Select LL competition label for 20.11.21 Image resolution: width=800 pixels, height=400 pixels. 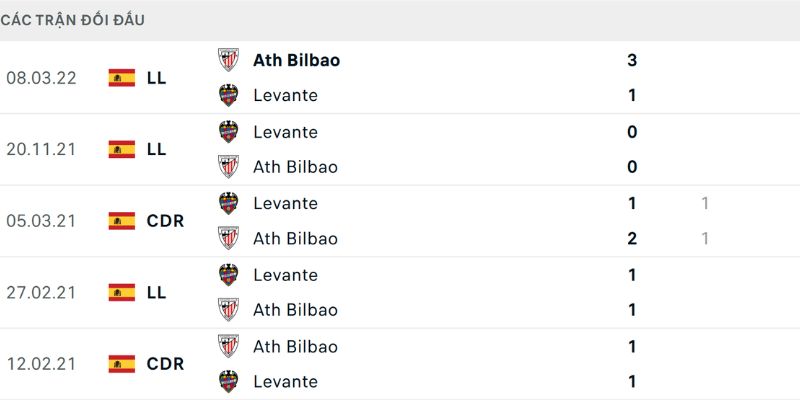[156, 150]
